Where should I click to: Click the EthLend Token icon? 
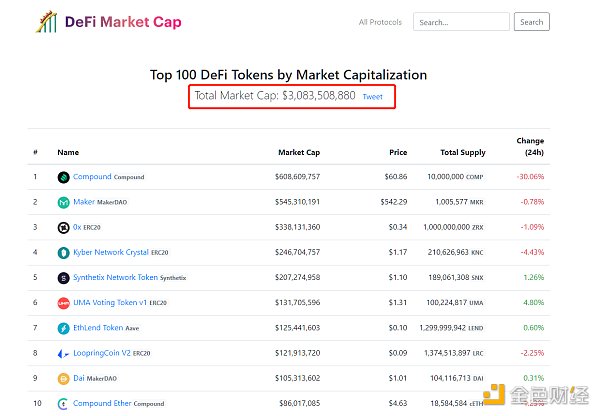[64, 328]
